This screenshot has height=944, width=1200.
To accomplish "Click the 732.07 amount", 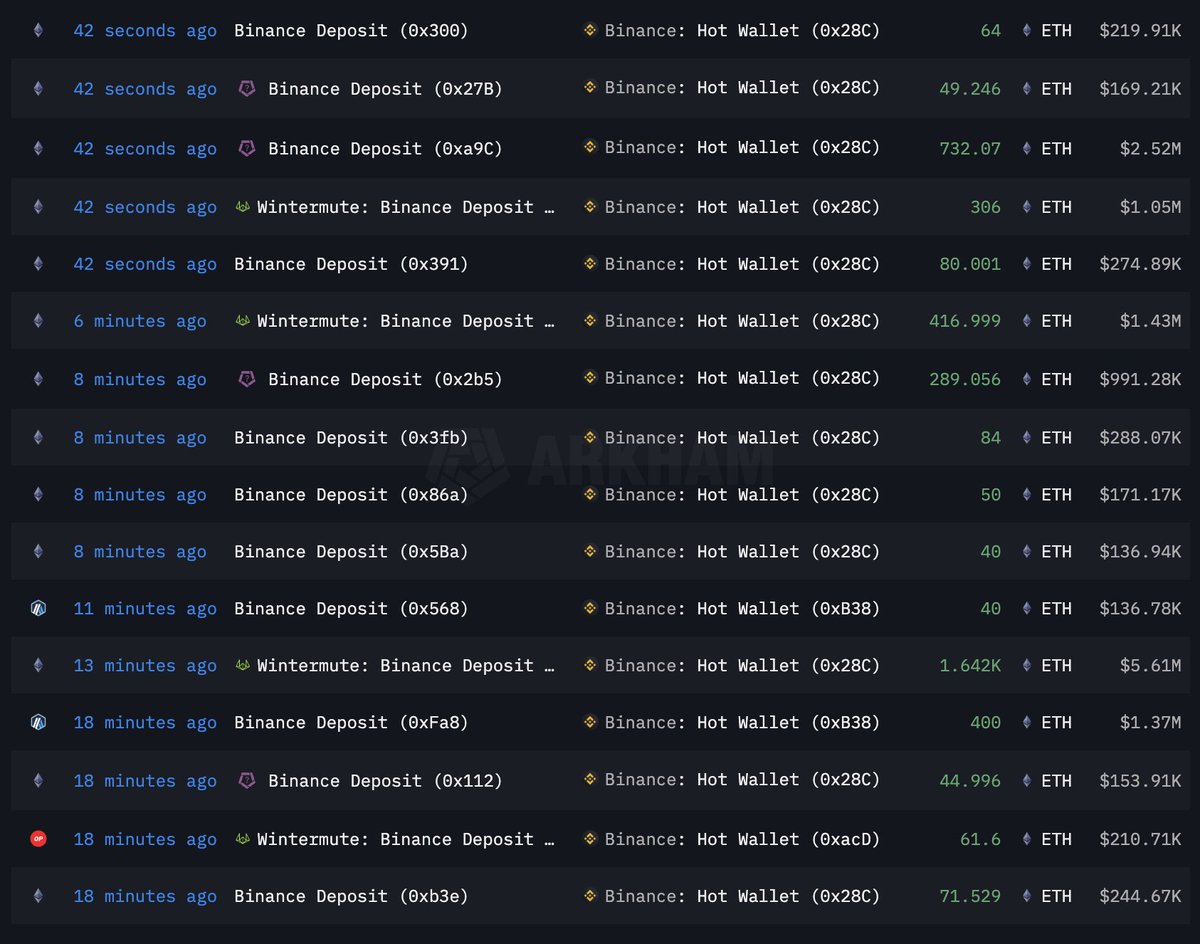I will pos(970,148).
